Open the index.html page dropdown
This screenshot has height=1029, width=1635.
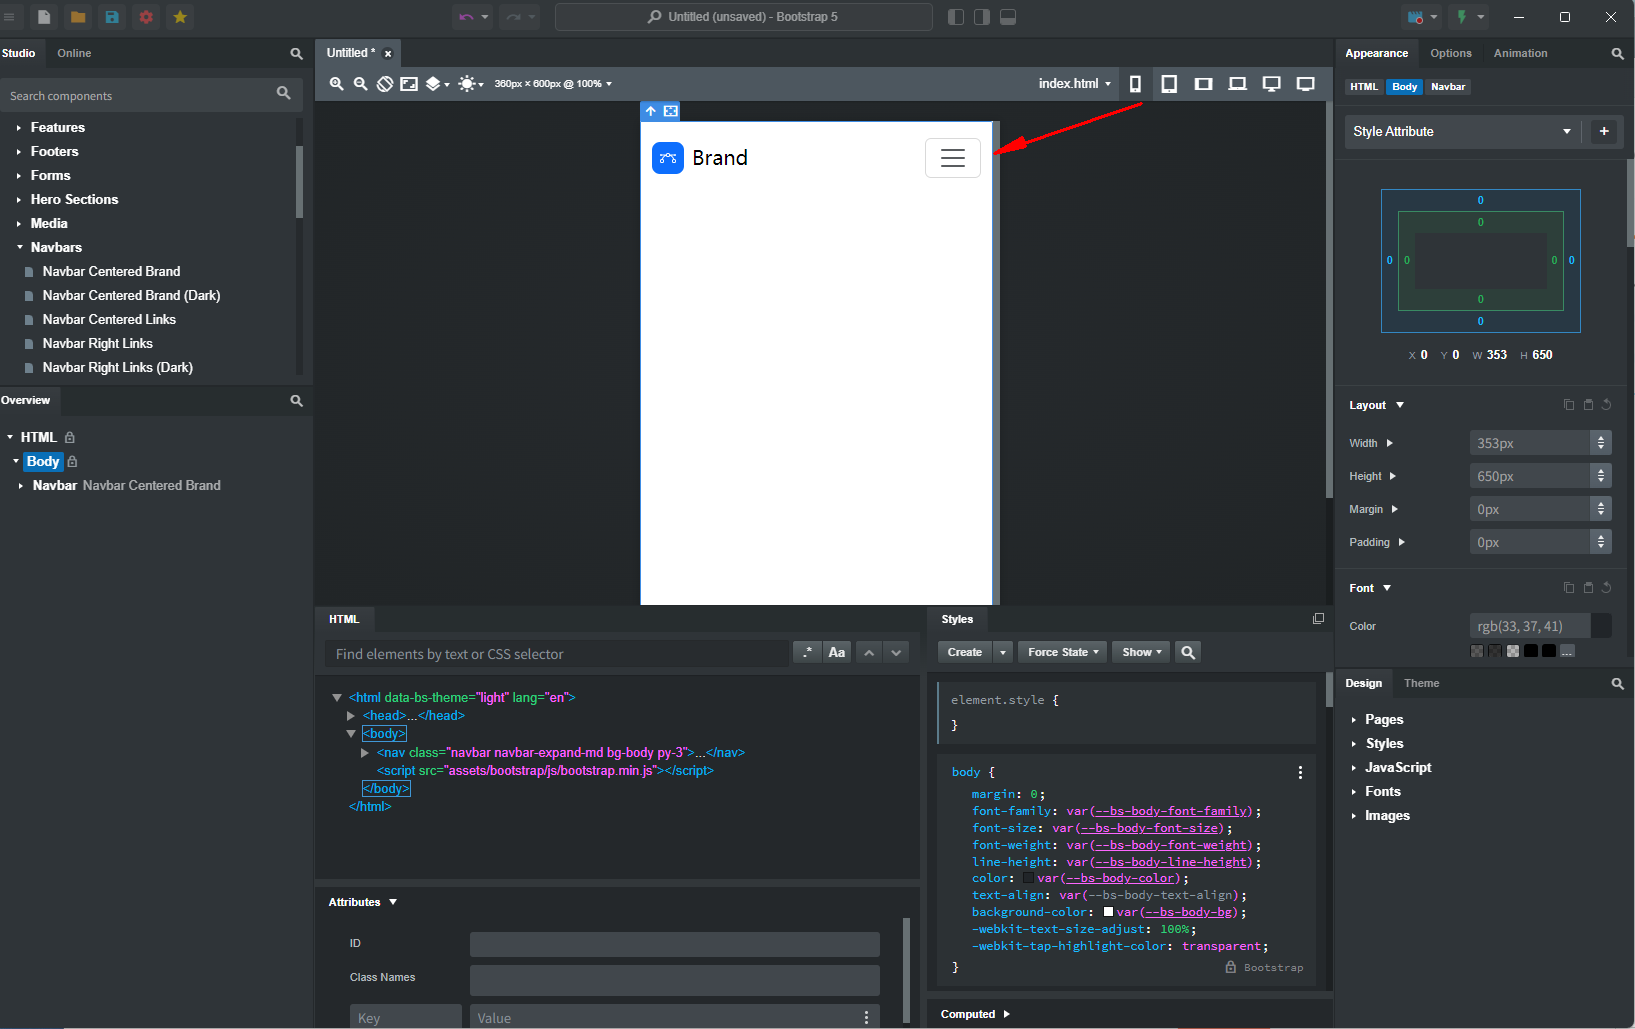[1075, 84]
